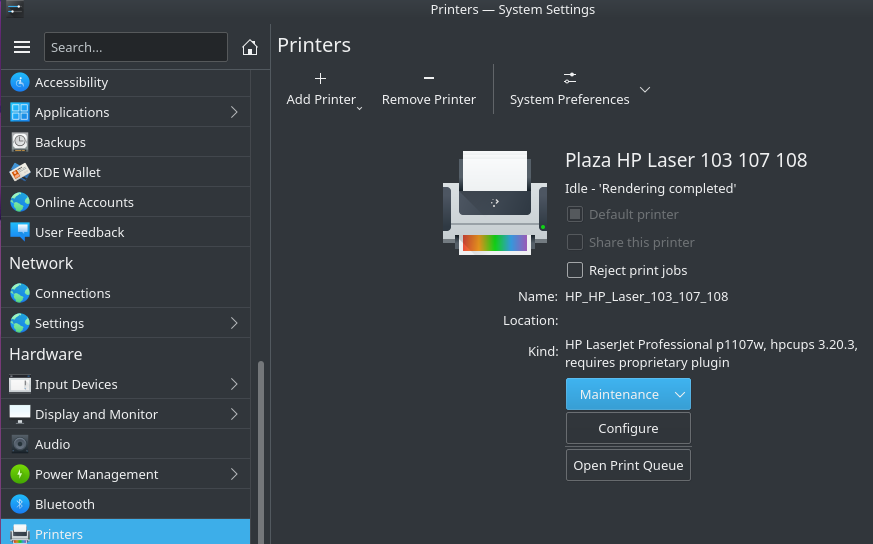
Task: Click the home icon next to search
Action: click(250, 47)
